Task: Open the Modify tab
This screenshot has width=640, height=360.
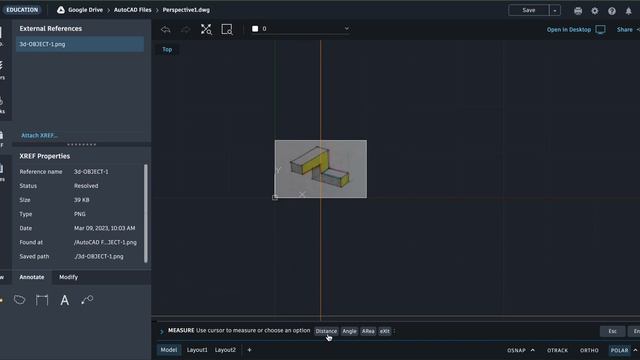Action: [68, 277]
